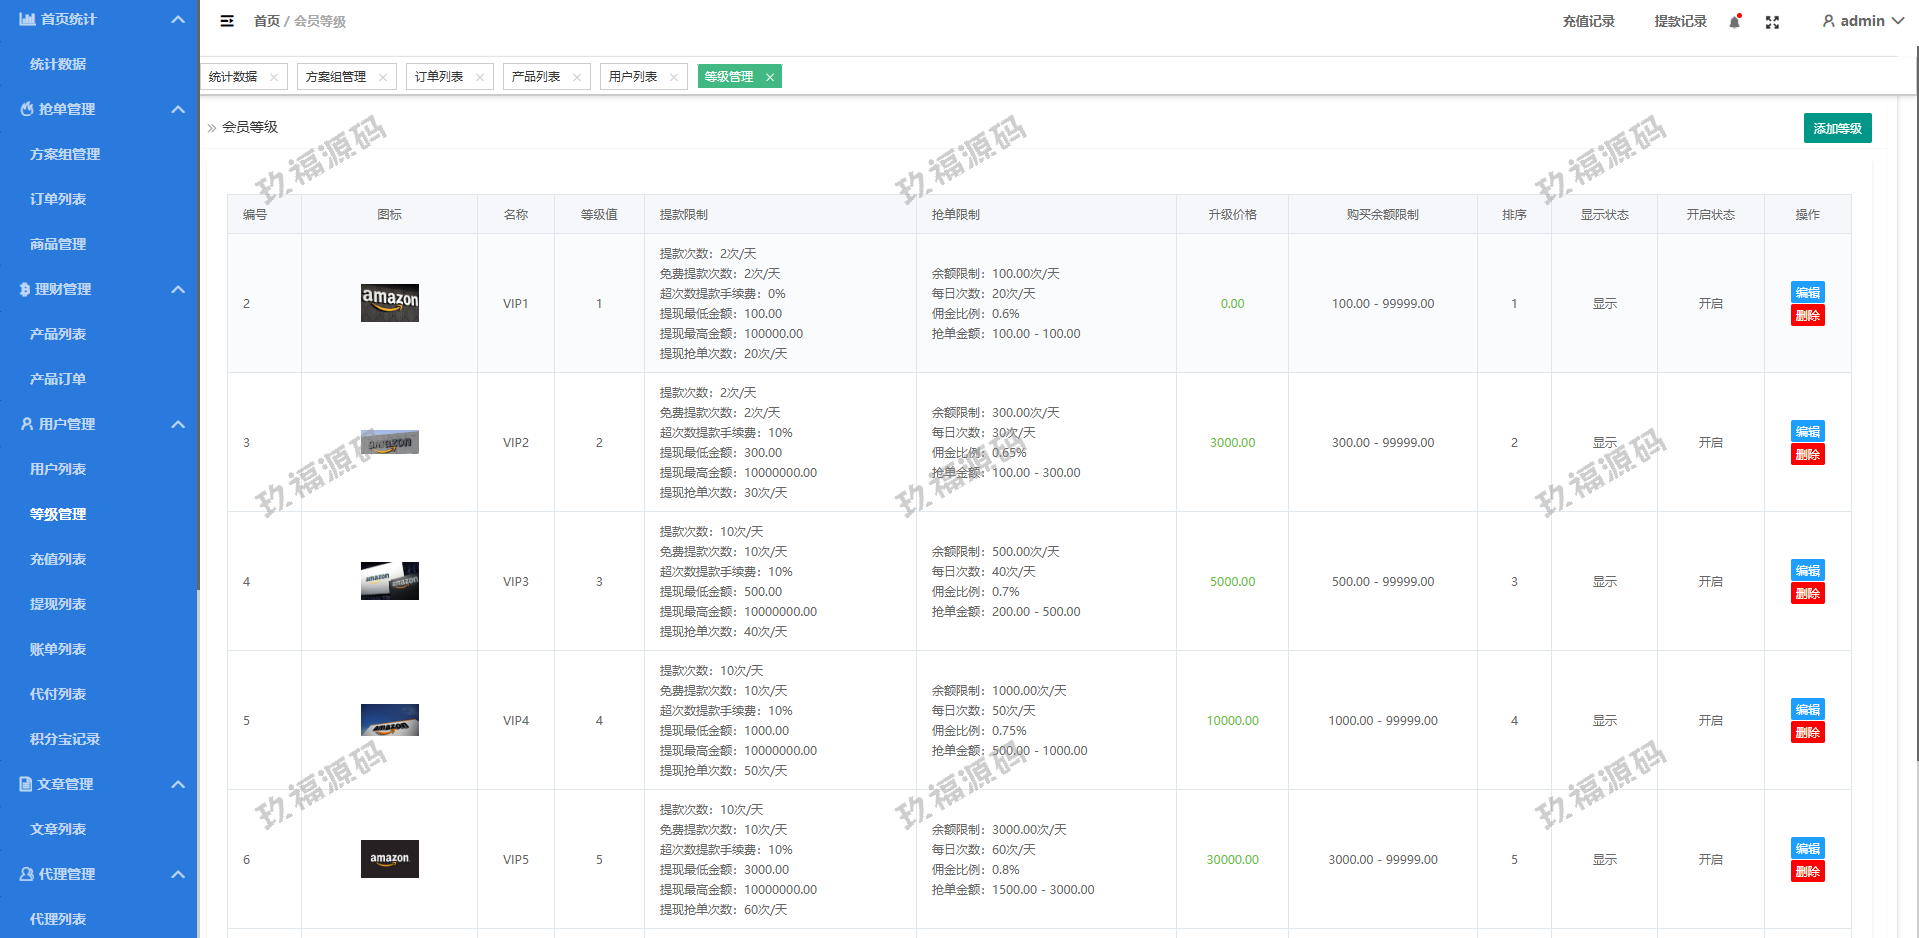Toggle fullscreen mode icon

click(x=1772, y=22)
